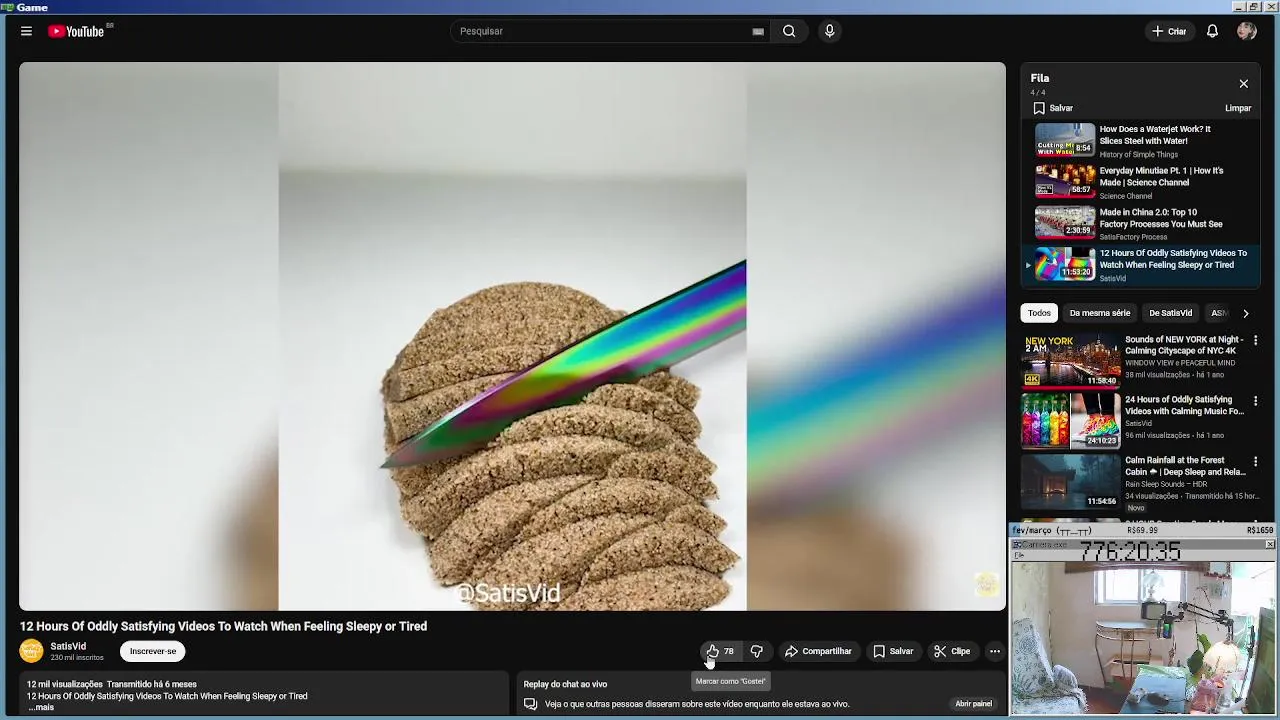Open the SatisVid channel name link
Screen dimensions: 1280x720
(68, 646)
